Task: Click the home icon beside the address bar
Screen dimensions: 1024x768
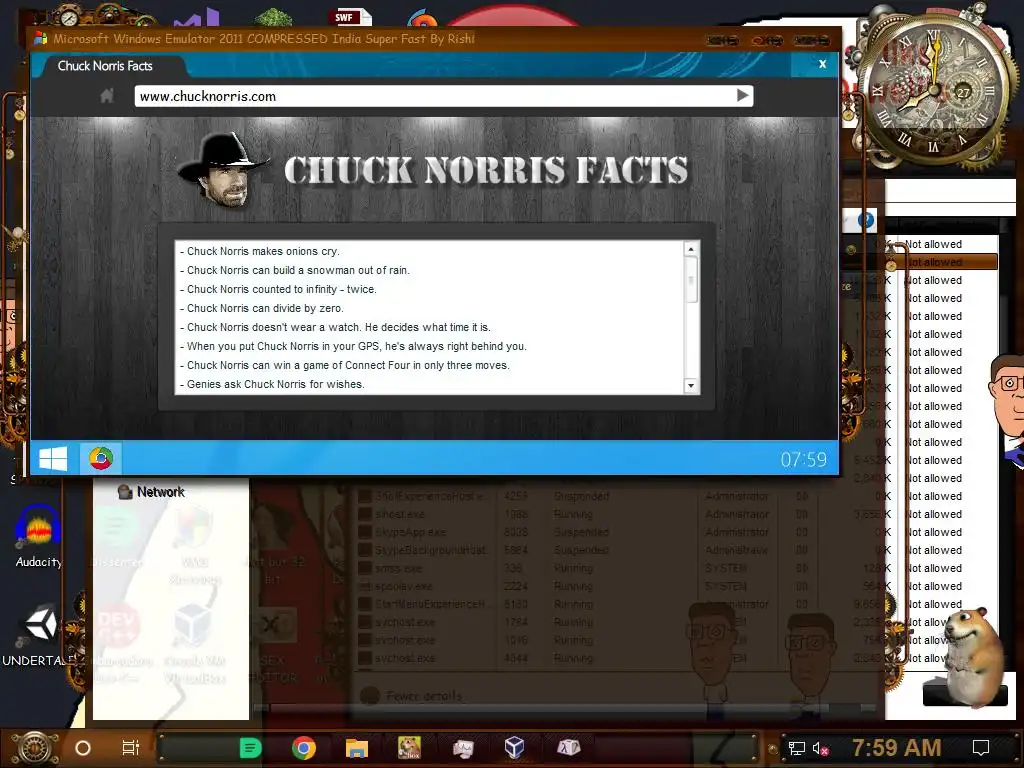Action: point(107,96)
